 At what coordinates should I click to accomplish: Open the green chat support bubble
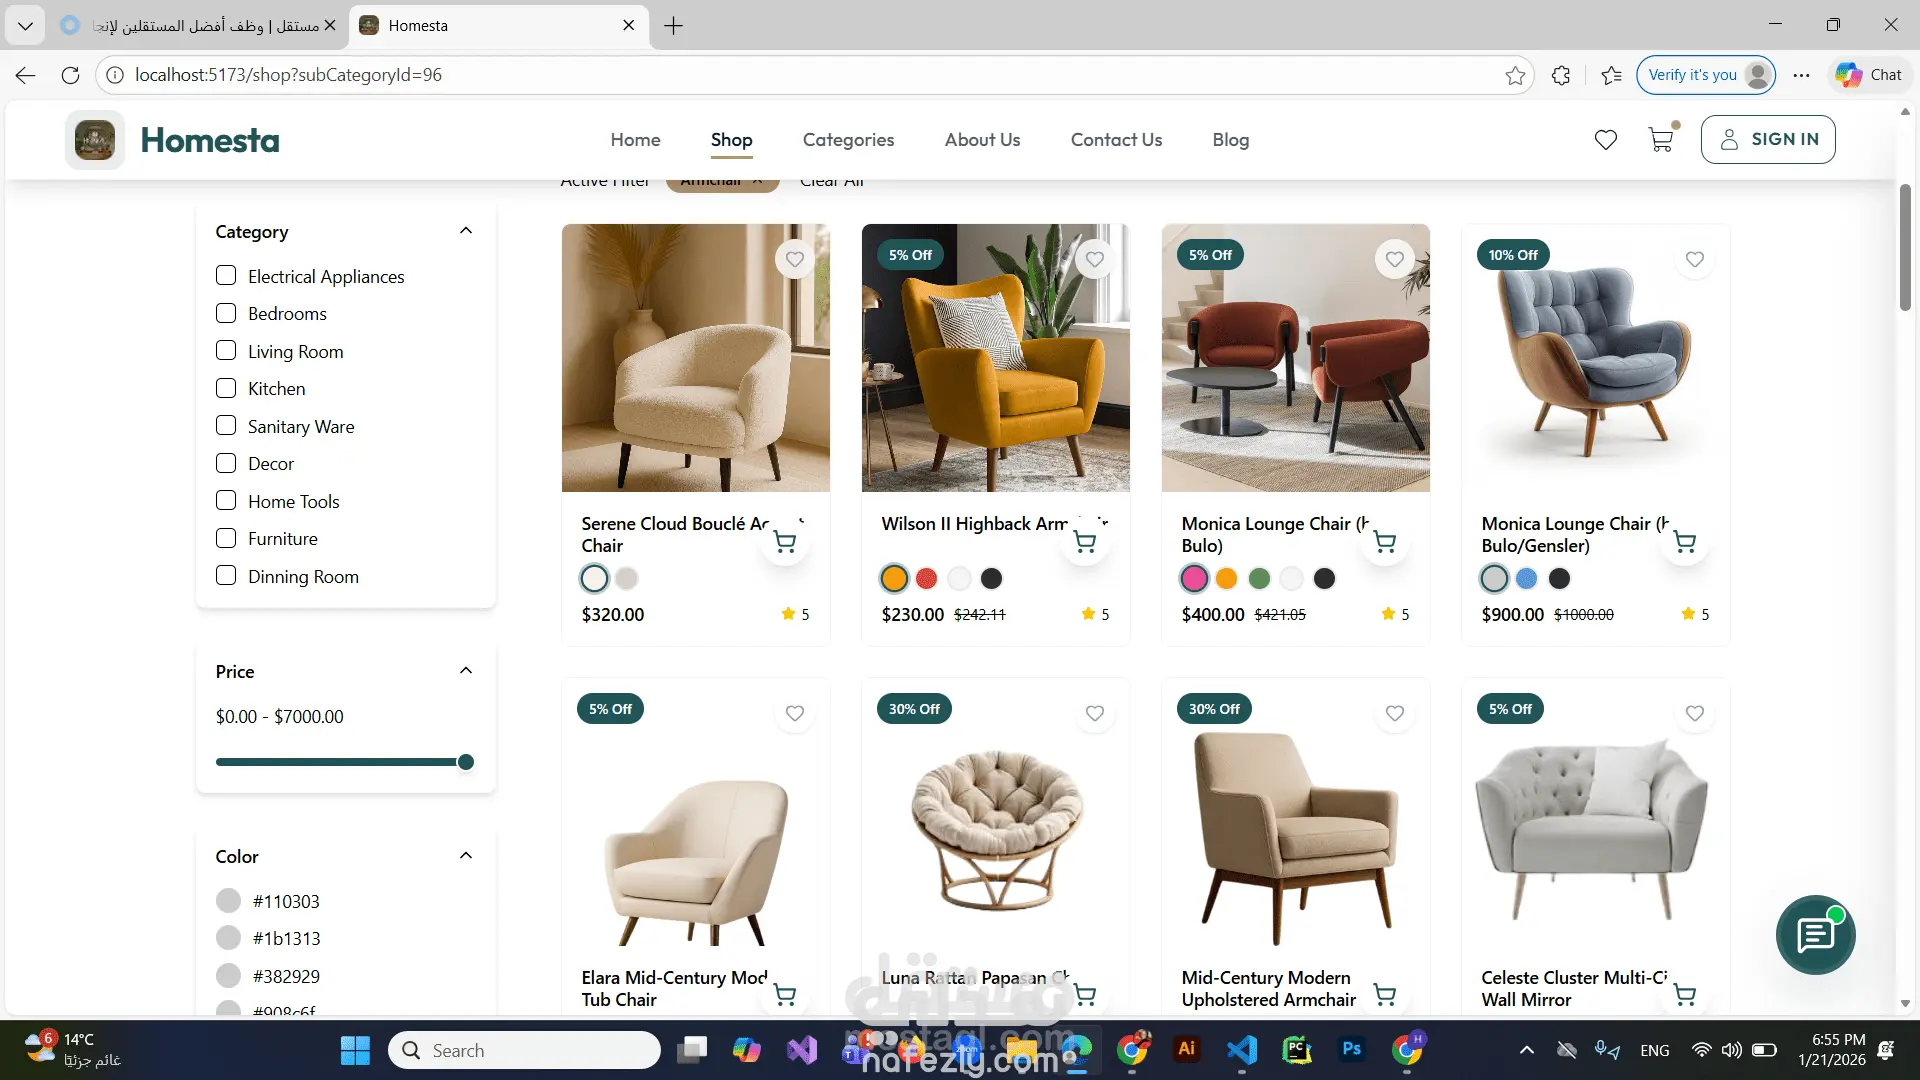1815,935
